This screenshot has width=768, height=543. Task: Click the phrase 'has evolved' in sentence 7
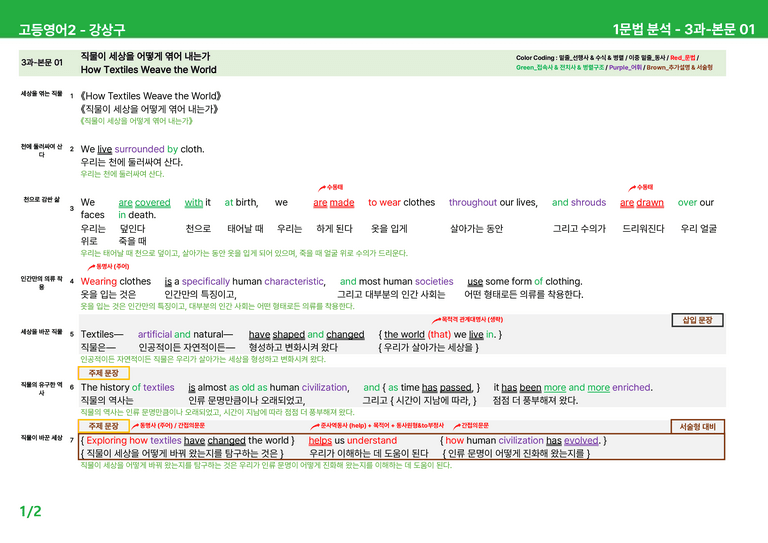point(572,441)
